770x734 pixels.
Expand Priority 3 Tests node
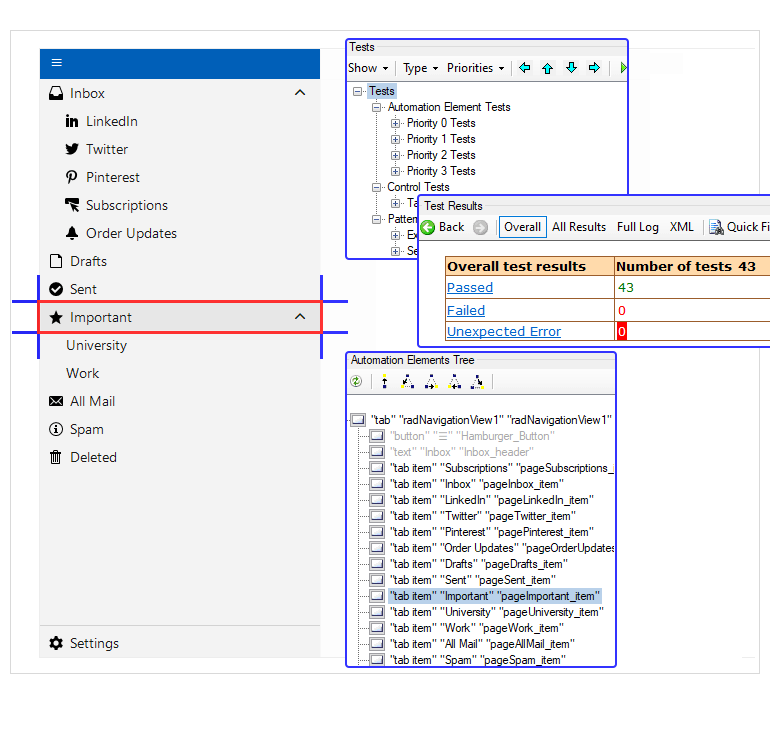[x=395, y=171]
